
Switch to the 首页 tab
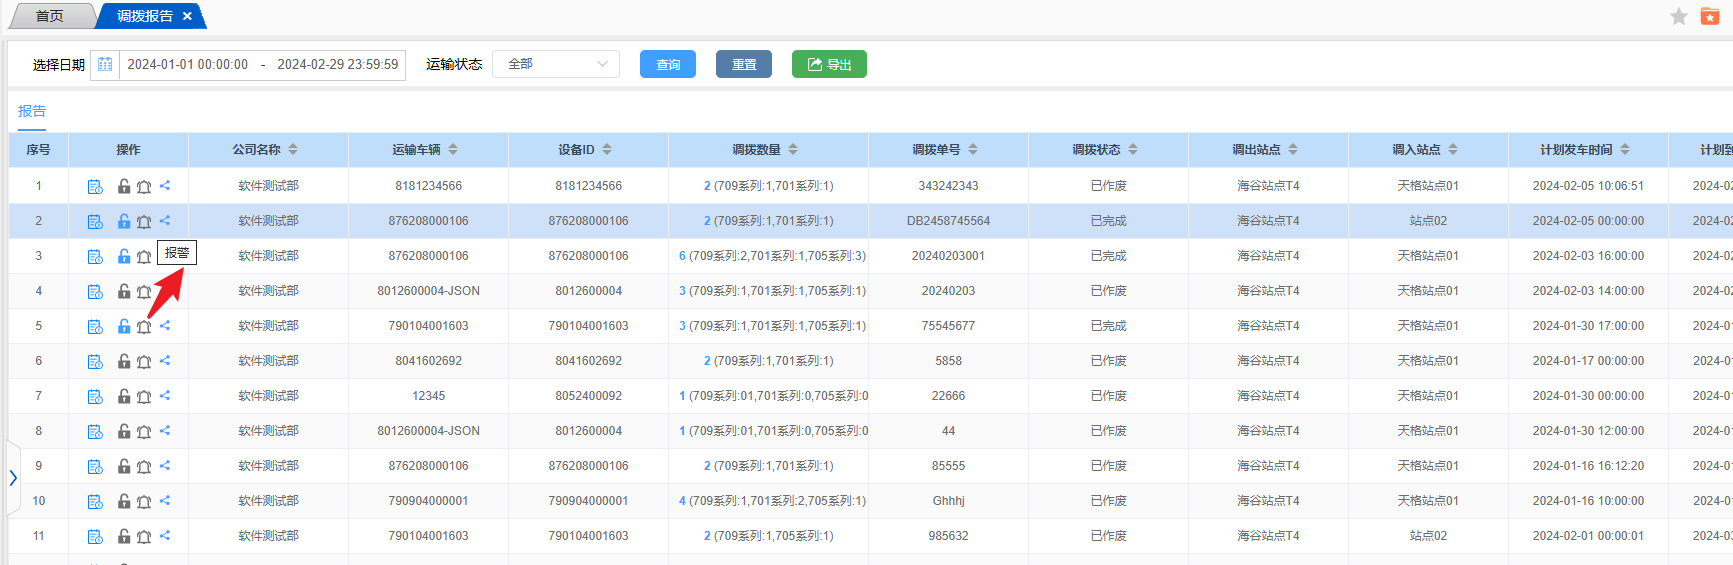pos(49,16)
